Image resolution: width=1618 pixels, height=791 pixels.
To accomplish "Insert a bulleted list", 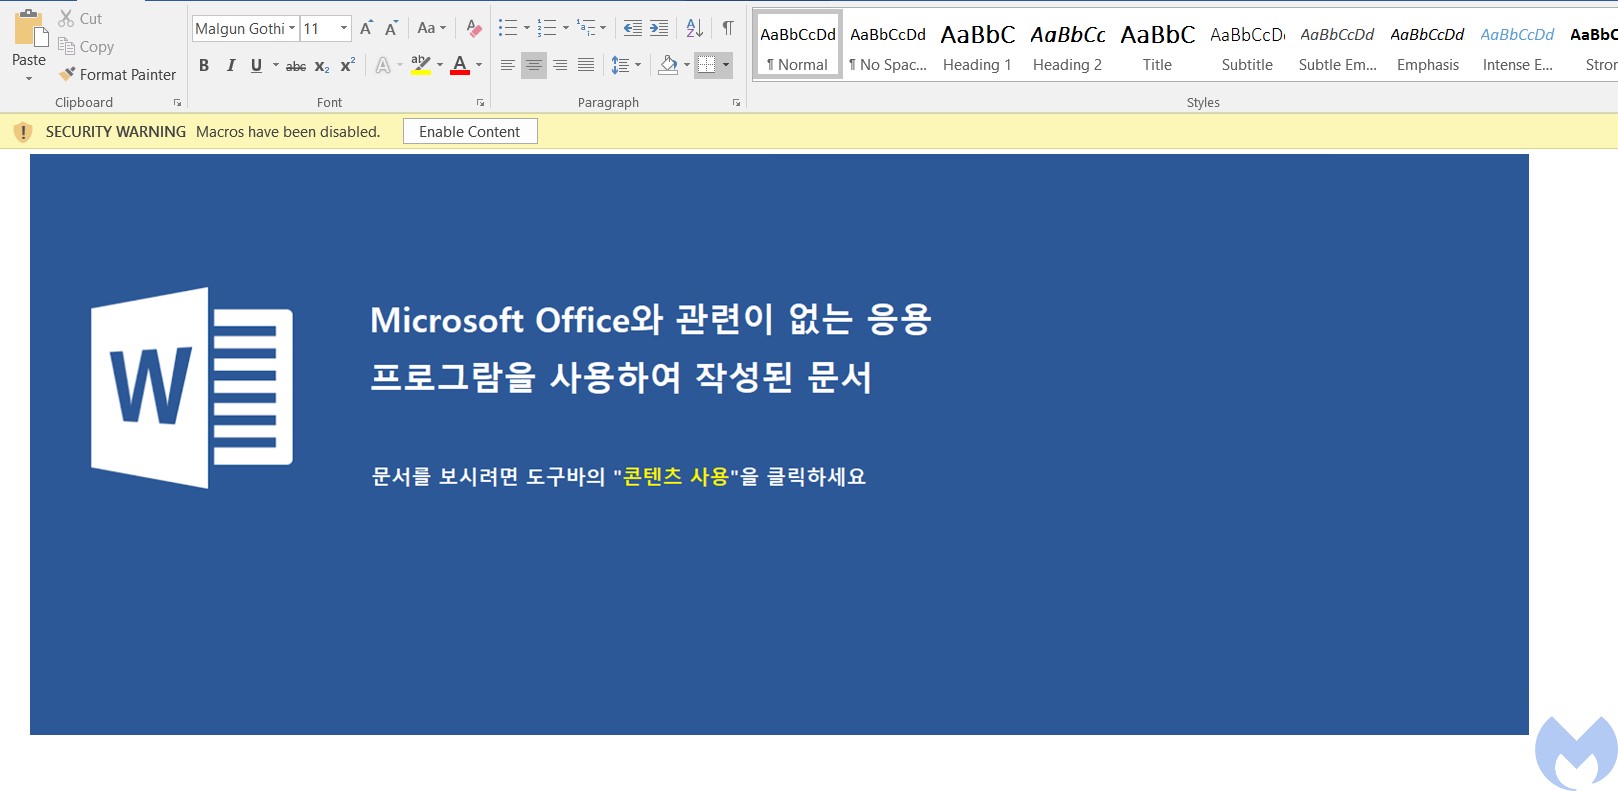I will (508, 29).
